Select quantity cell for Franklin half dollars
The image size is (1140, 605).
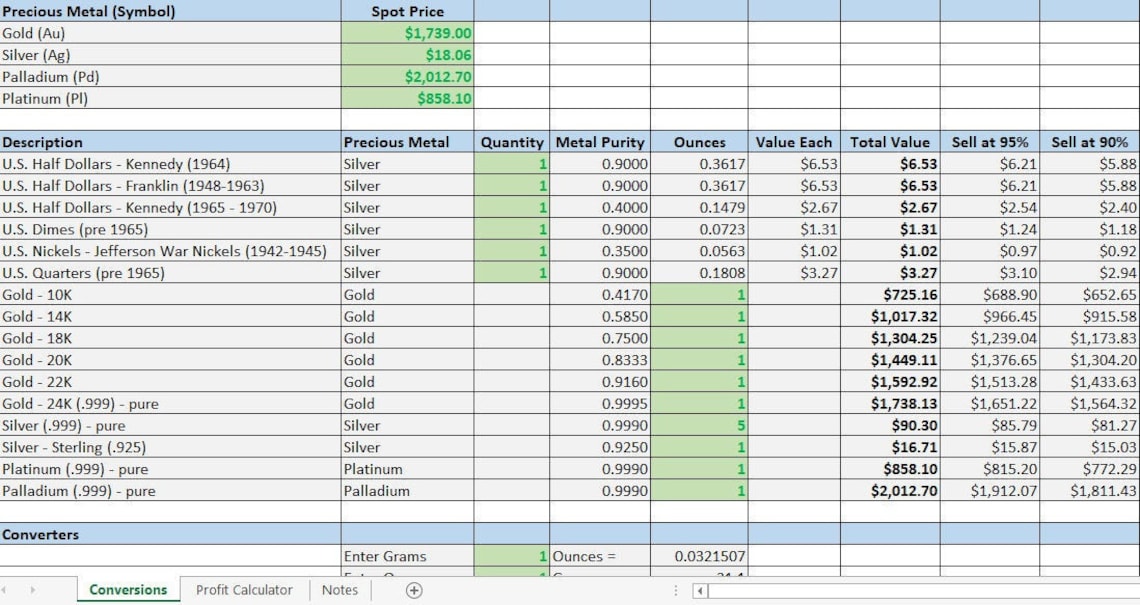(511, 185)
